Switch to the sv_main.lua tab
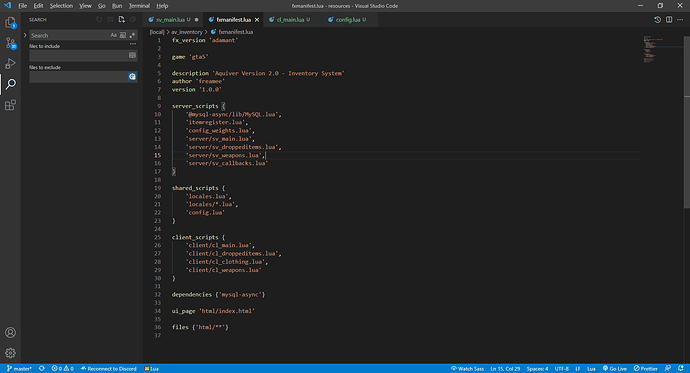The width and height of the screenshot is (690, 373). 173,20
